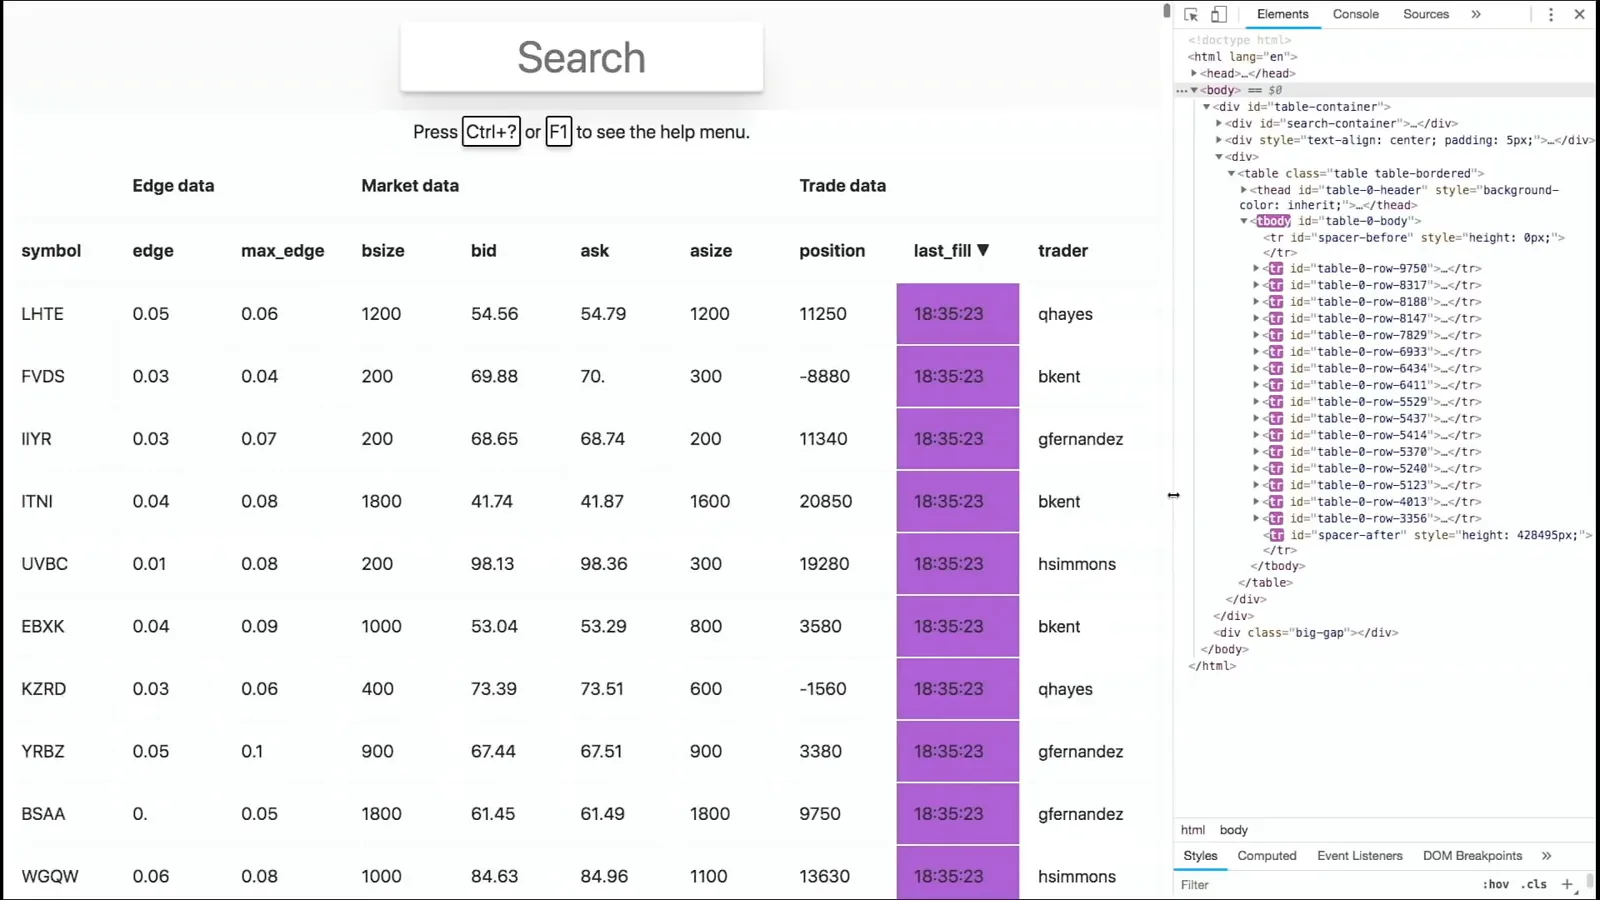This screenshot has height=900, width=1600.
Task: Show more Styles pane tabs chevron
Action: (x=1547, y=856)
